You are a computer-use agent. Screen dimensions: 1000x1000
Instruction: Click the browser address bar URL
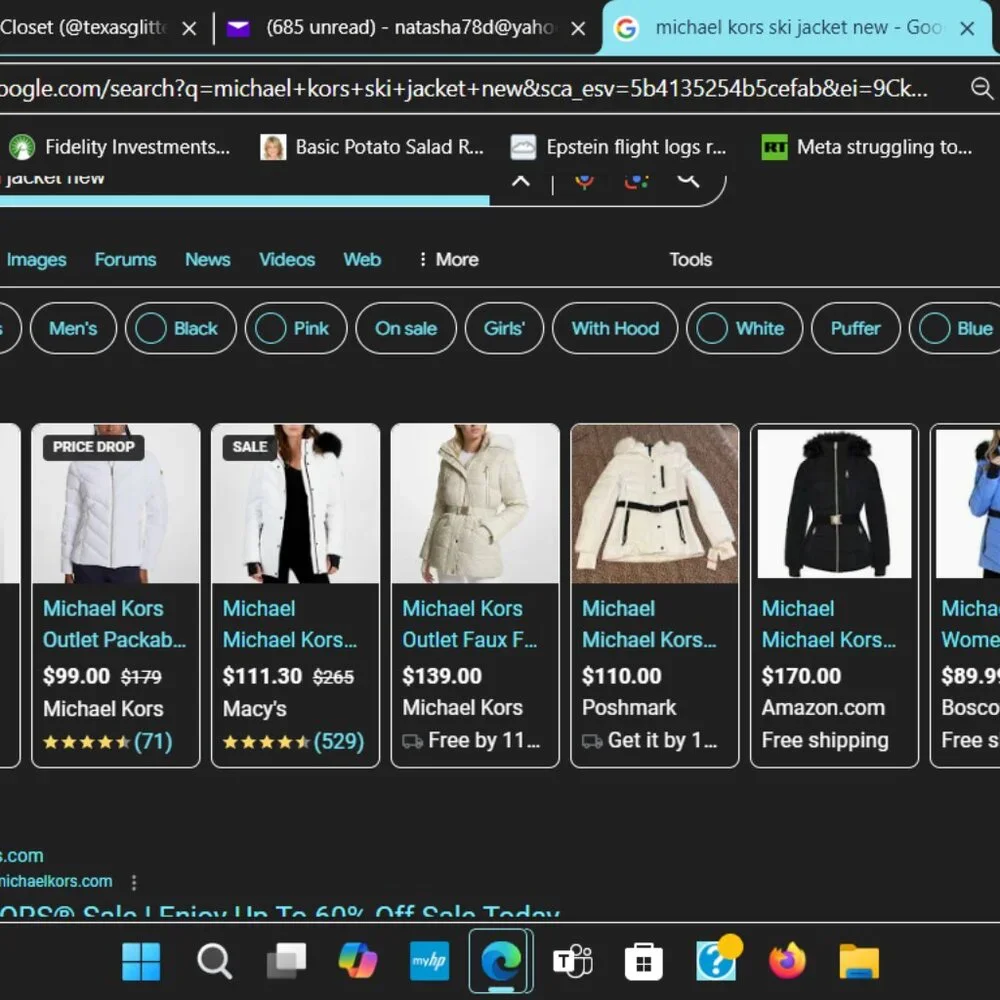[x=464, y=89]
